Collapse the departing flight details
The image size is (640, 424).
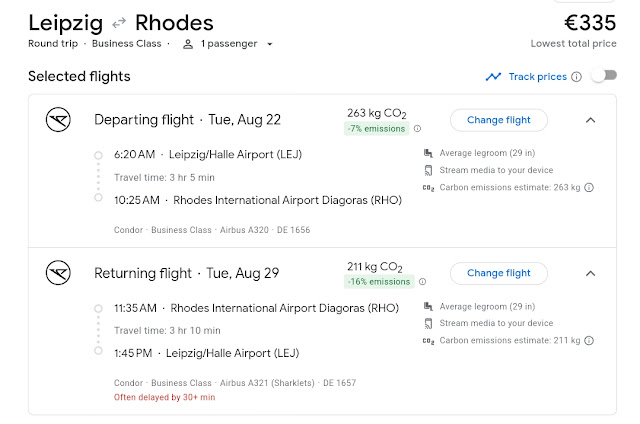point(590,120)
